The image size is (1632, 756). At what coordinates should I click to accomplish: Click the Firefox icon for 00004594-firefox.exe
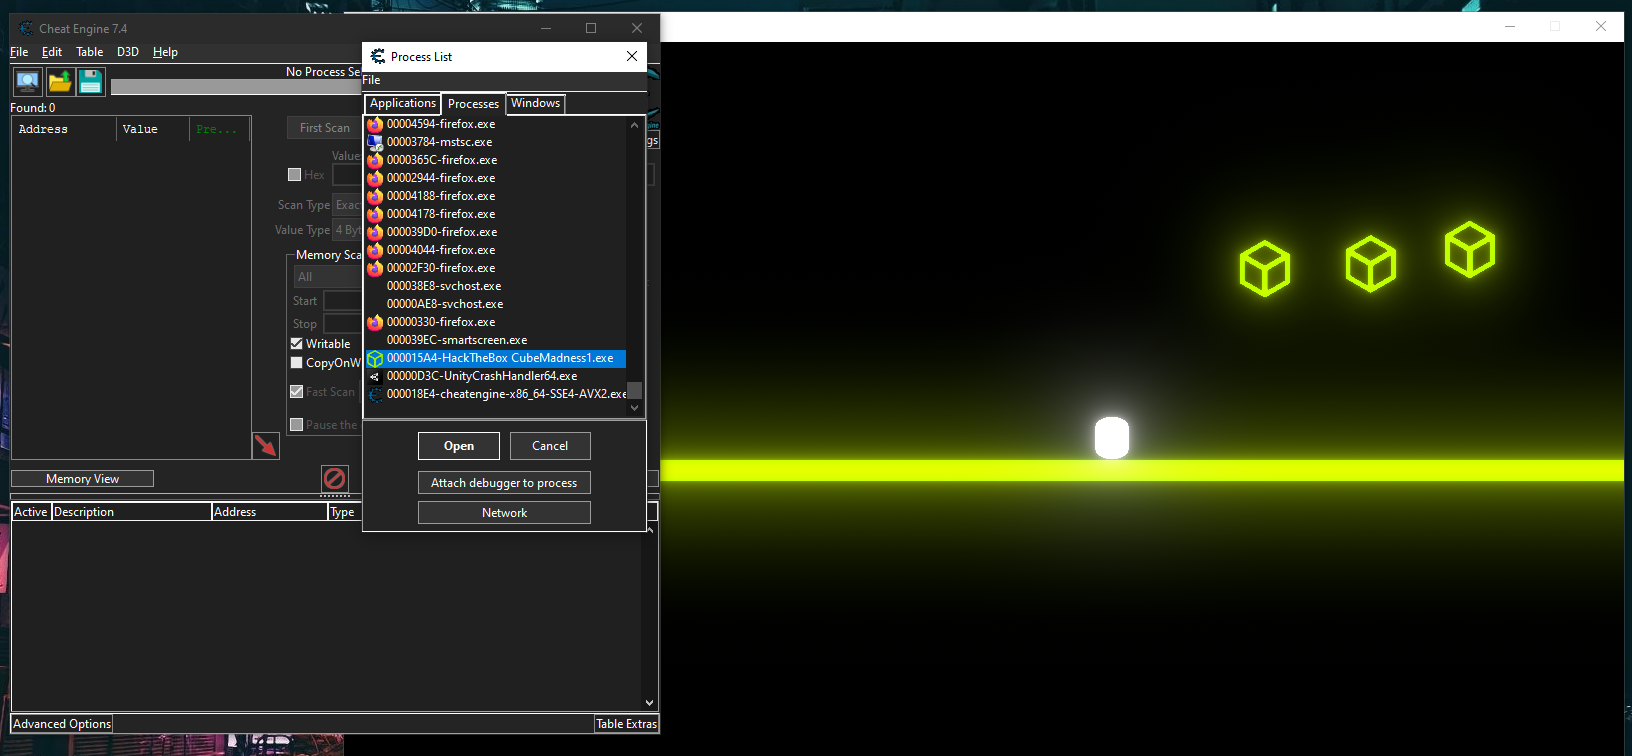[x=375, y=124]
